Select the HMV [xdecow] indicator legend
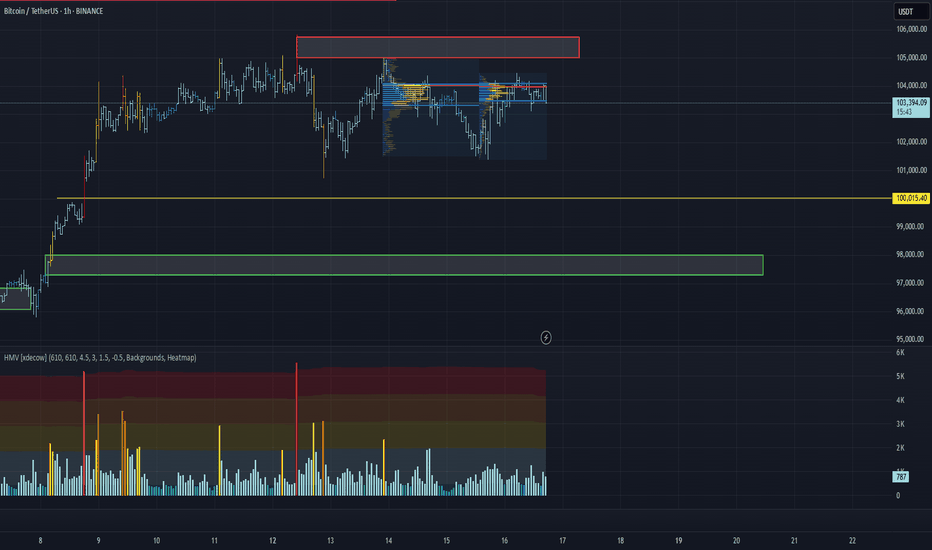Screen dimensions: 932x550 click(x=100, y=357)
